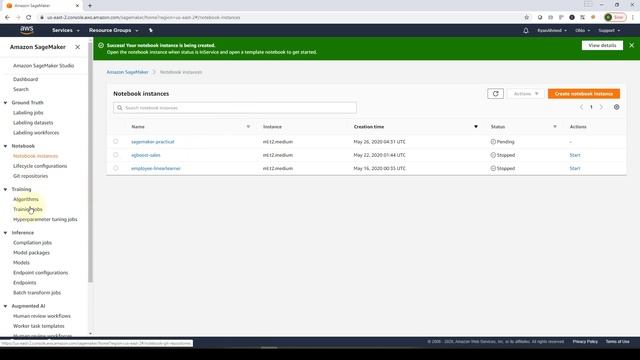This screenshot has height=360, width=640.
Task: Refresh the notebook instances list
Action: [x=496, y=93]
